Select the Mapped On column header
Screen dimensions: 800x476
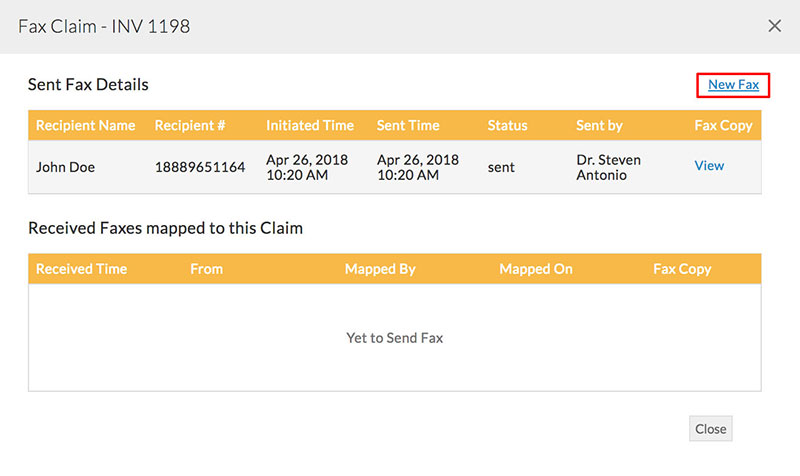point(538,269)
